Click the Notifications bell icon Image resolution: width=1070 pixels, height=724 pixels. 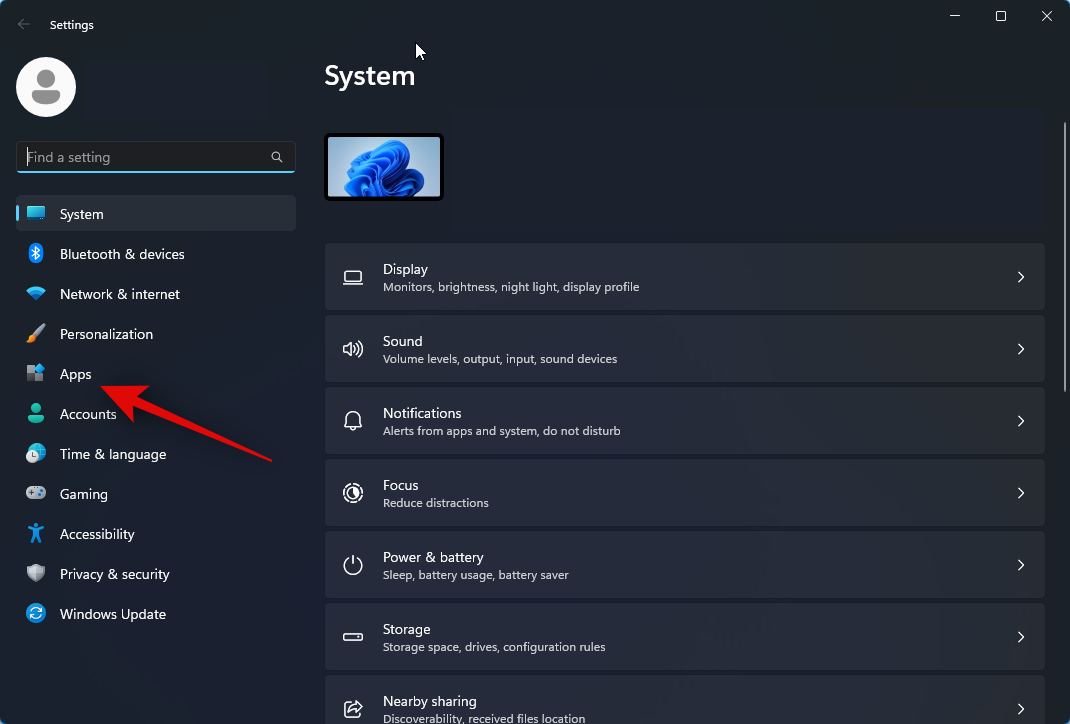(x=353, y=421)
